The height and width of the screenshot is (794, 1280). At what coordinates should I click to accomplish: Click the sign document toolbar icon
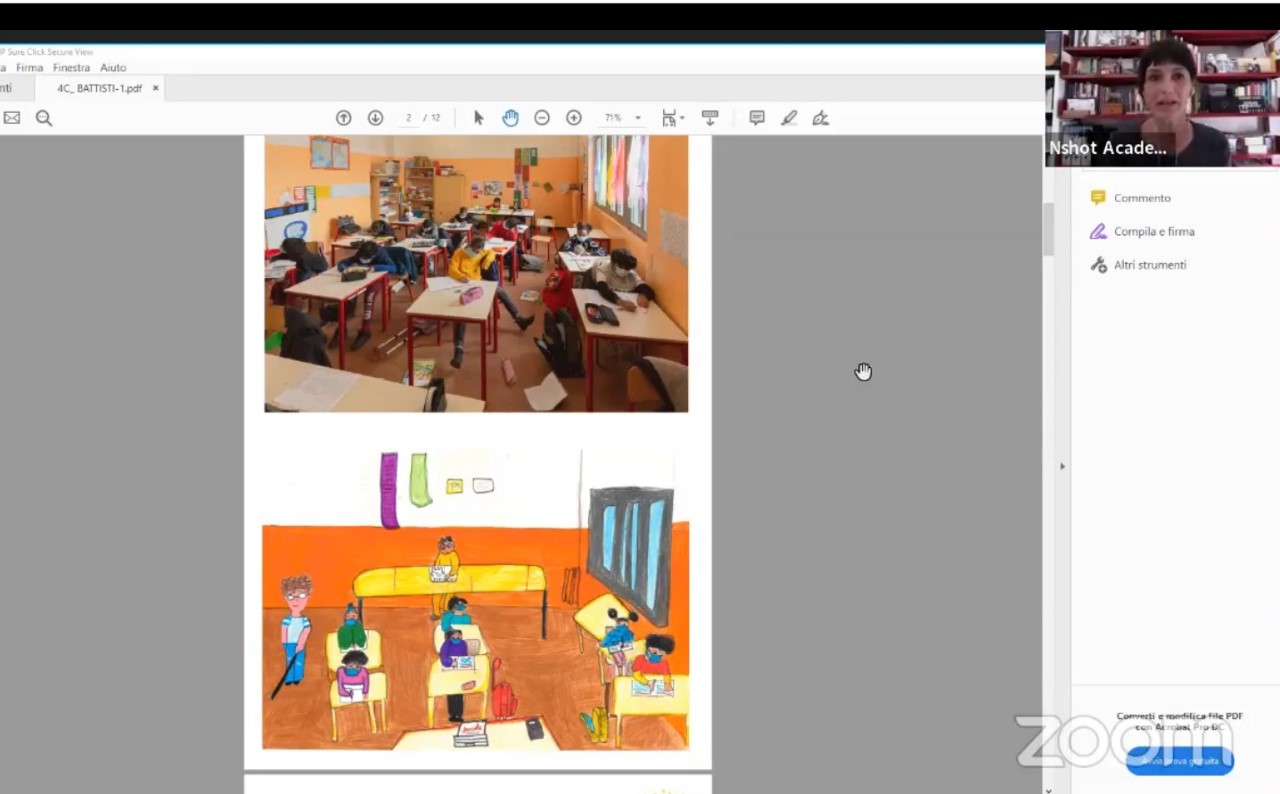(x=821, y=118)
